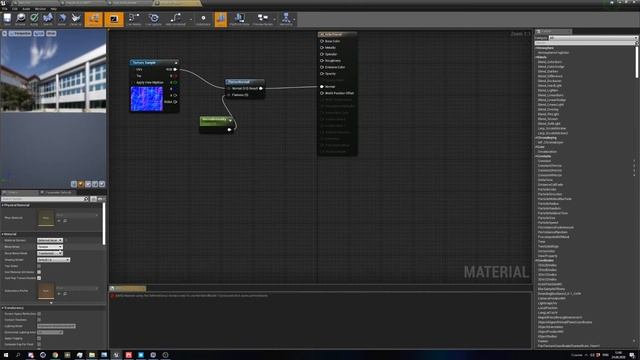Switch to the Details panel tab
Image resolution: width=640 pixels, height=360 pixels.
19,192
